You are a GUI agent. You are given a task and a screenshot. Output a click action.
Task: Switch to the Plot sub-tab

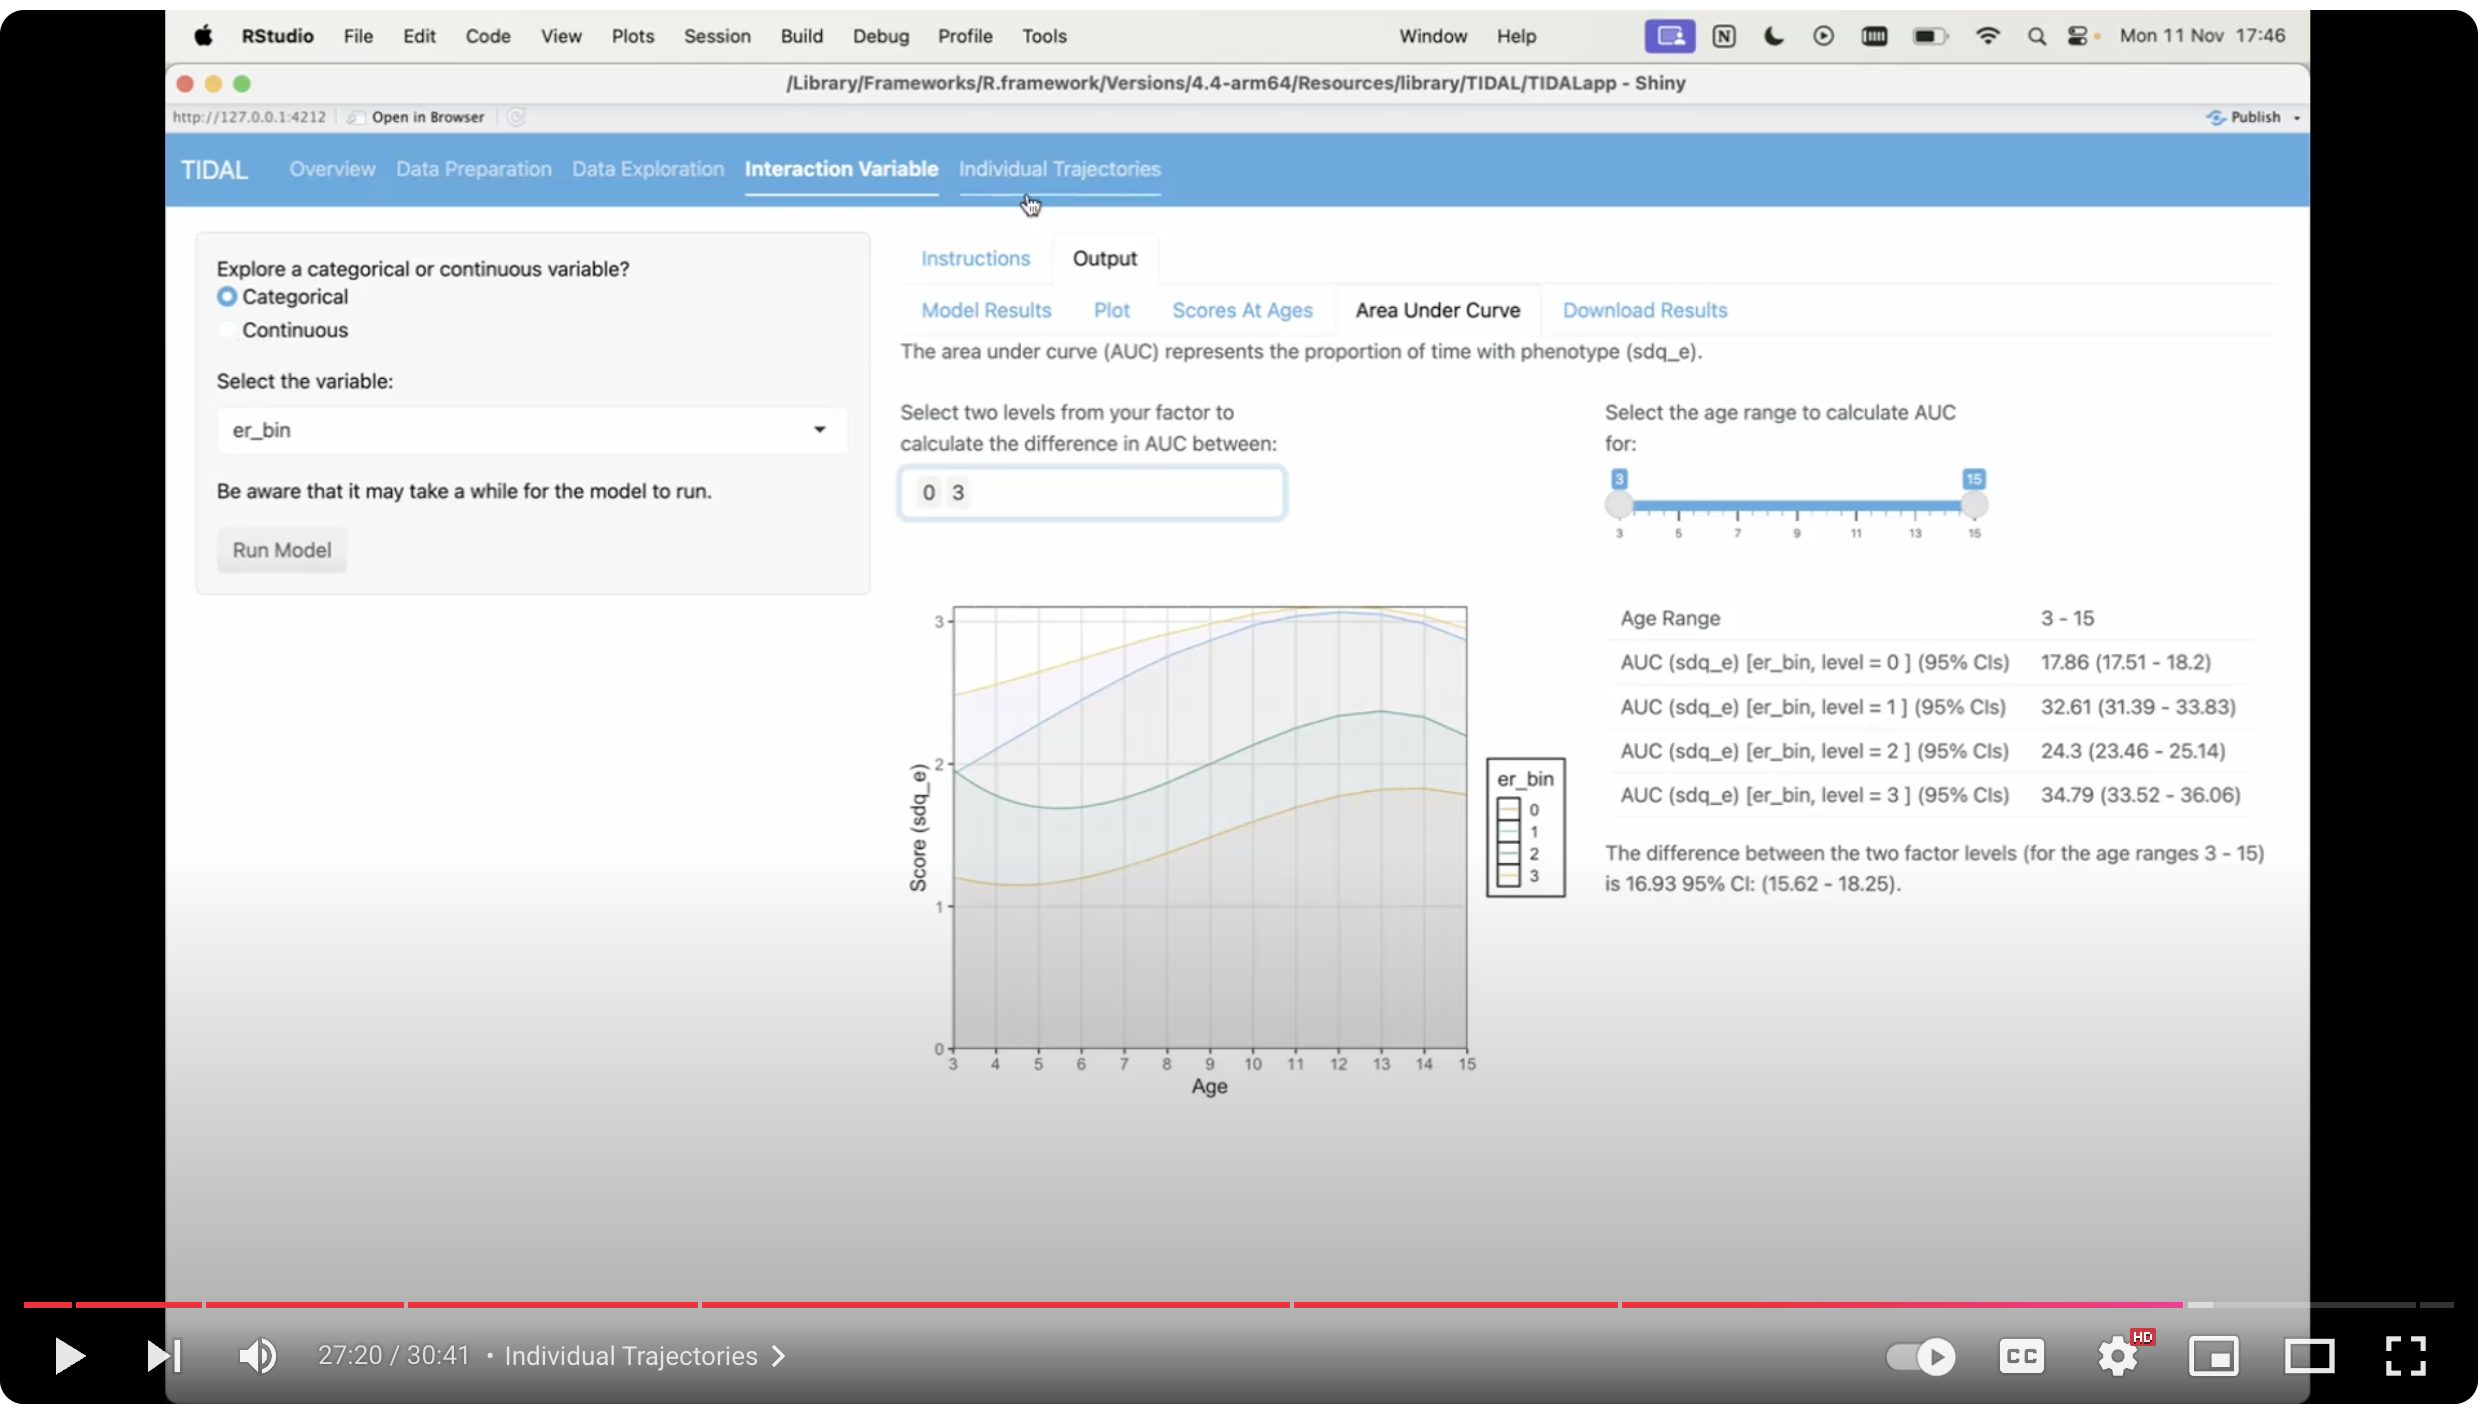click(x=1111, y=310)
